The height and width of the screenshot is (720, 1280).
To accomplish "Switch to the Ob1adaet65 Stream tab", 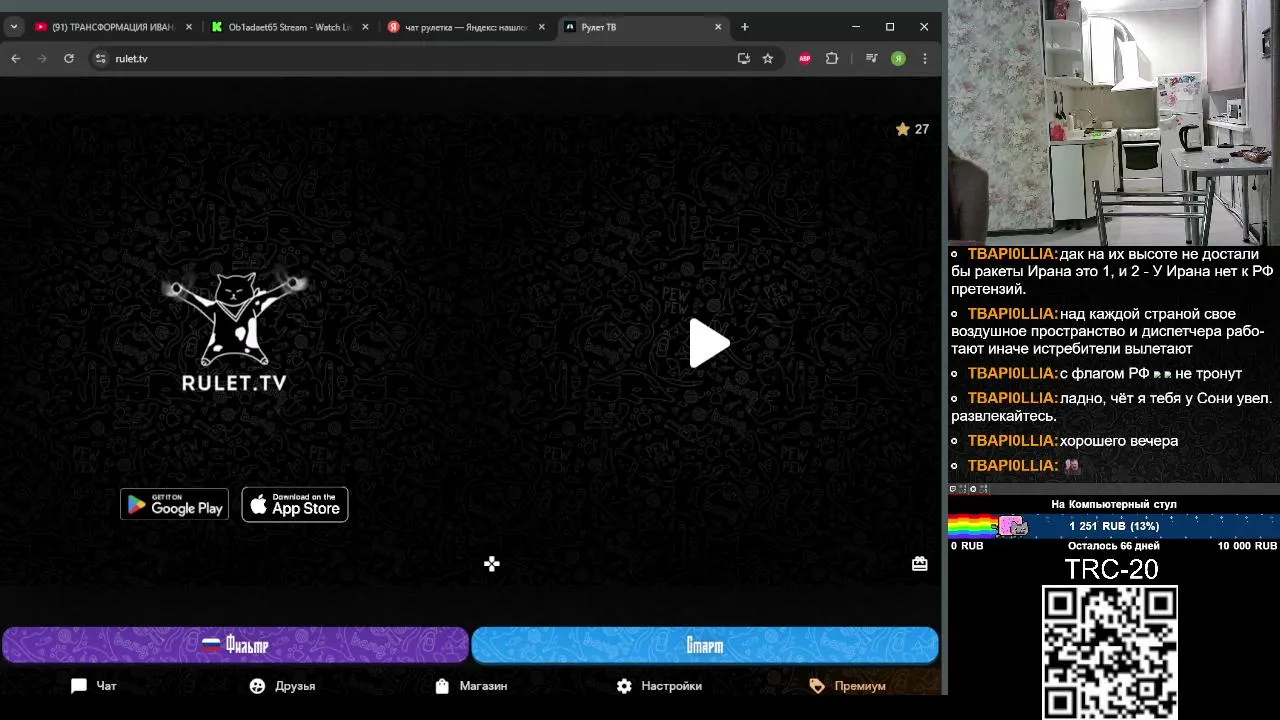I will [291, 27].
